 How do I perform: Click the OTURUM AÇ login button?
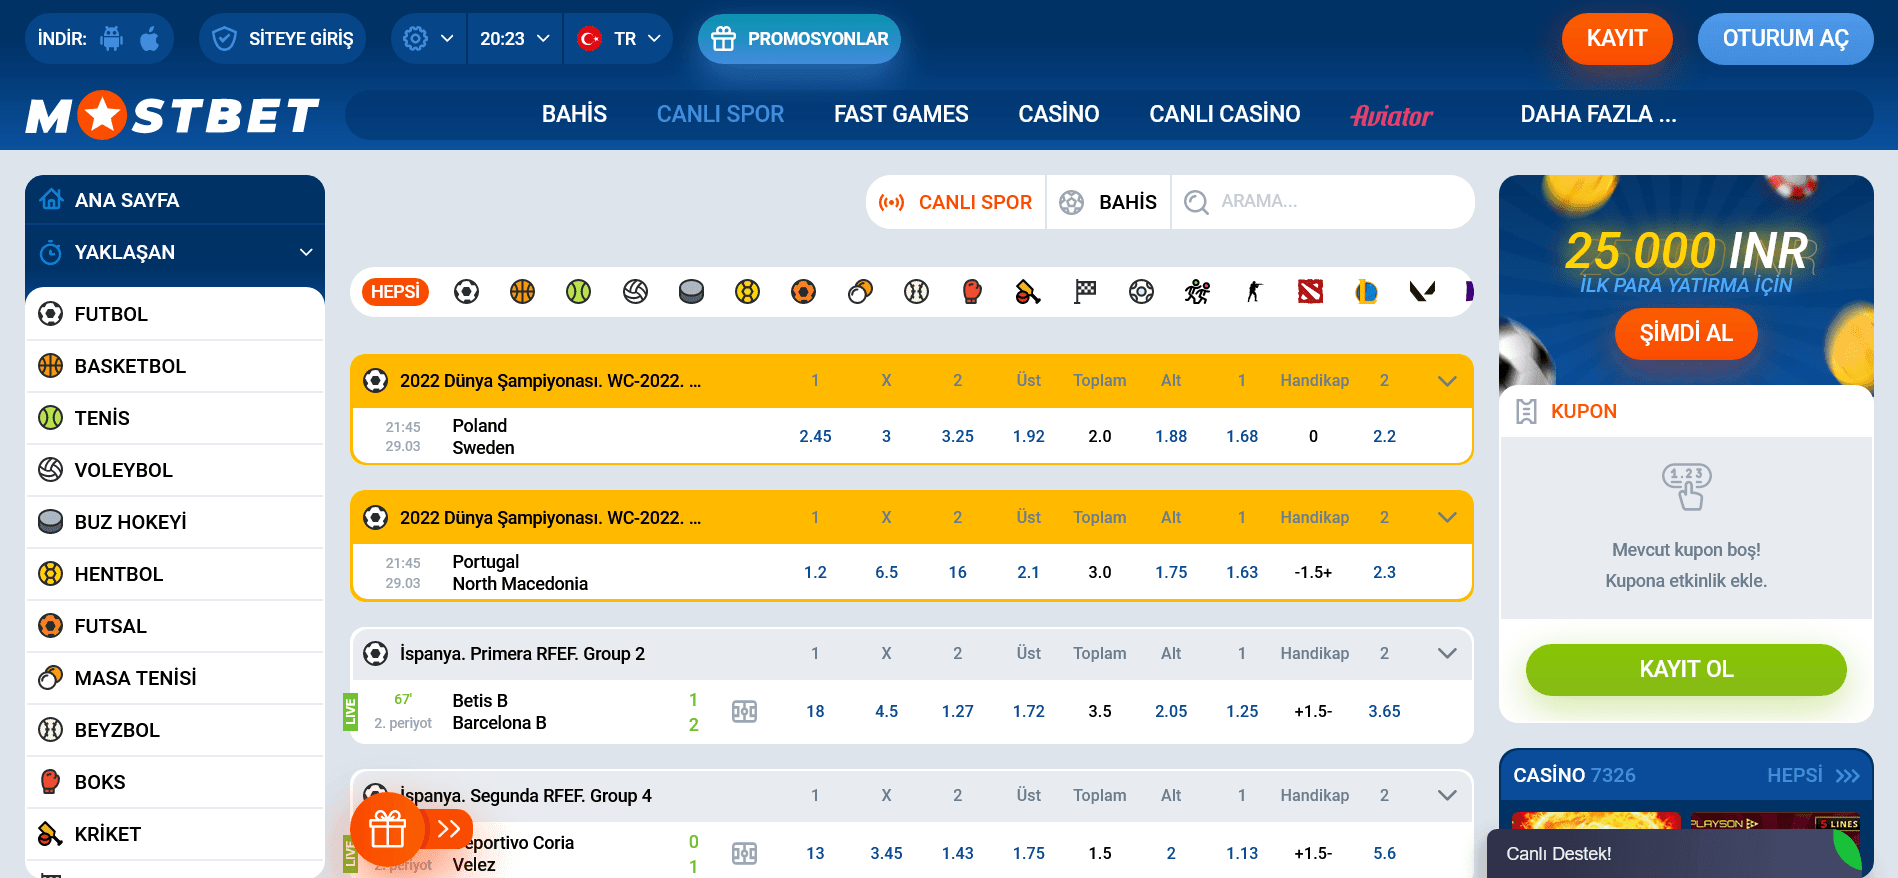[x=1785, y=39]
